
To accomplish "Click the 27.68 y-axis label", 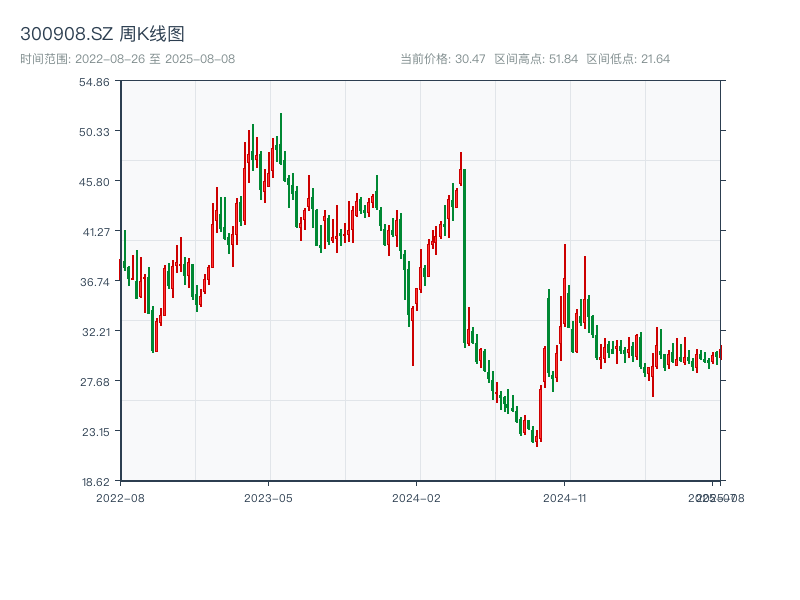I will 95,382.
